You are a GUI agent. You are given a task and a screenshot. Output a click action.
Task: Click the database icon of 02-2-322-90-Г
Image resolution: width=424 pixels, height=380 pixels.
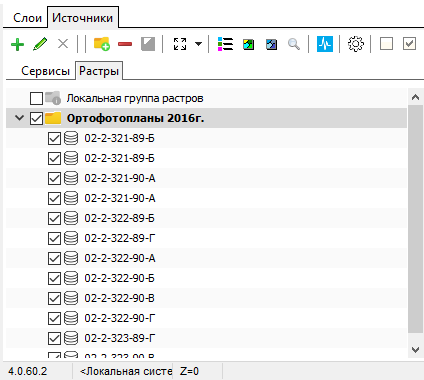coord(71,318)
